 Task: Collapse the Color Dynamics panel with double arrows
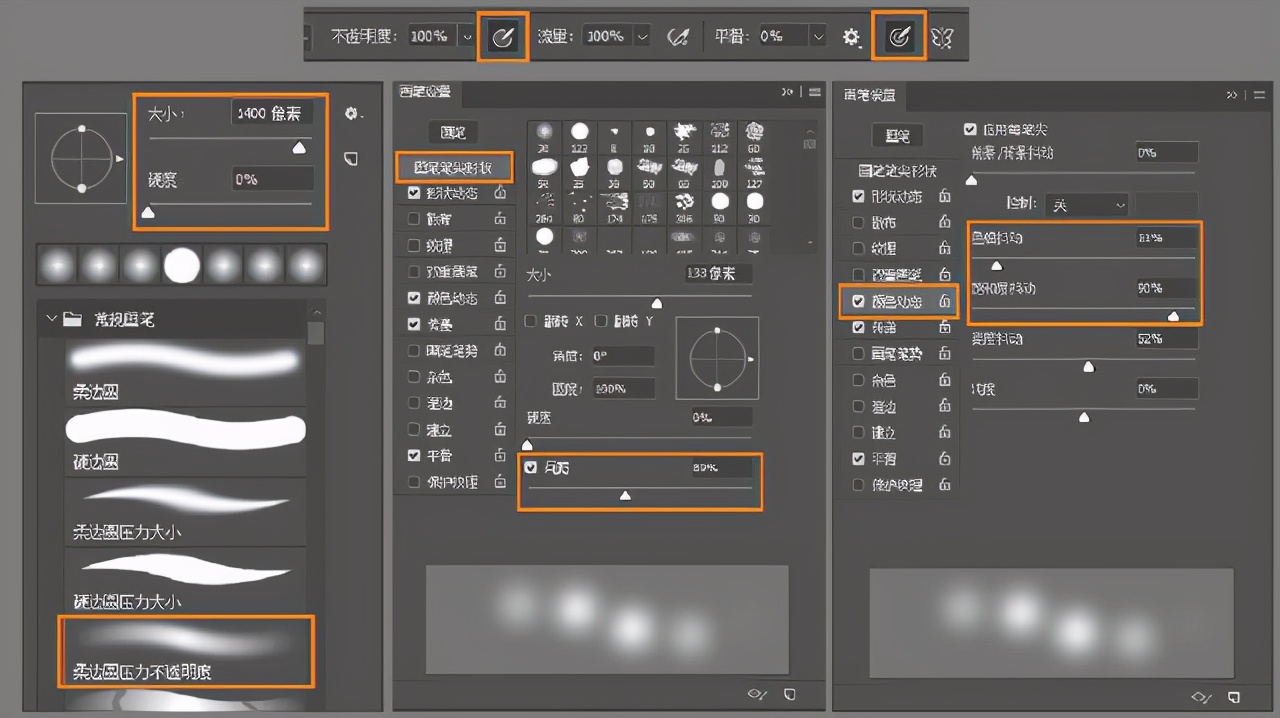[x=1232, y=94]
